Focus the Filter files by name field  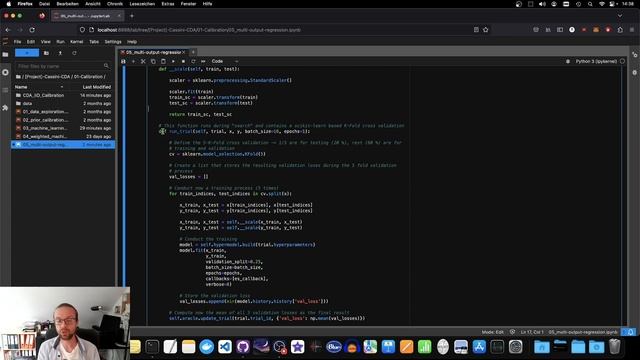point(62,66)
